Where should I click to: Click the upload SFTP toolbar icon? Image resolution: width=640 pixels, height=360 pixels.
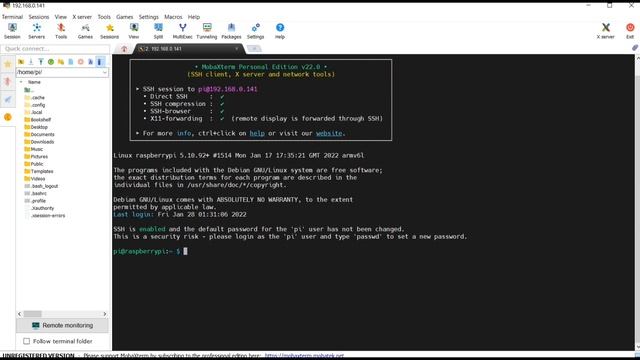pyautogui.click(x=41, y=62)
